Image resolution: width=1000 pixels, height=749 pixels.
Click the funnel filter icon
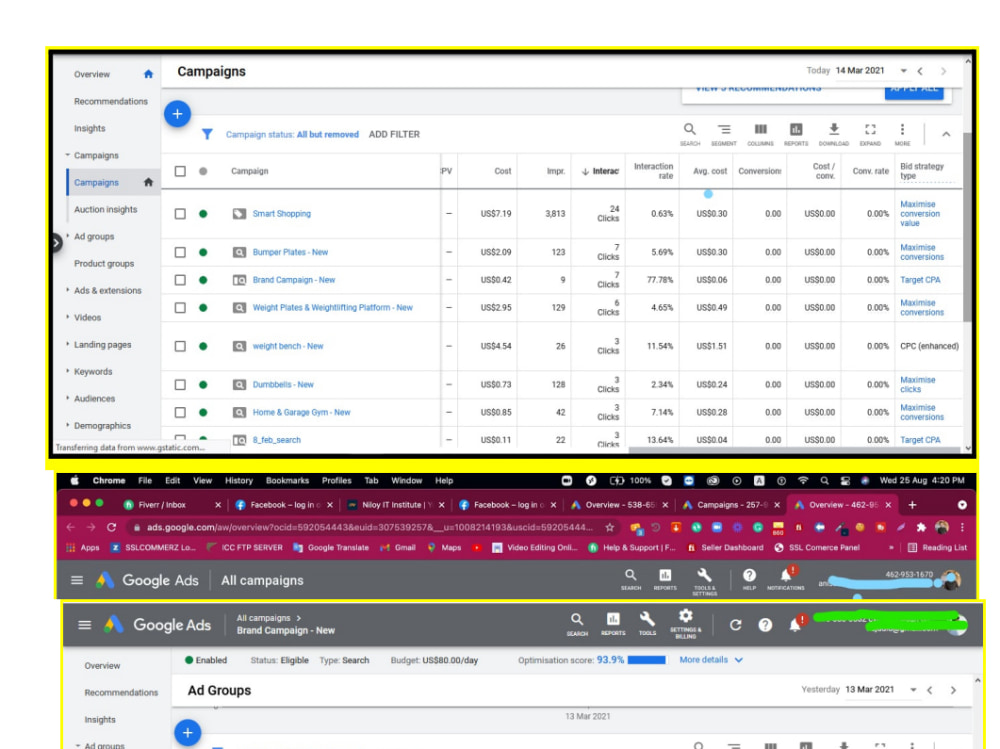pos(207,134)
